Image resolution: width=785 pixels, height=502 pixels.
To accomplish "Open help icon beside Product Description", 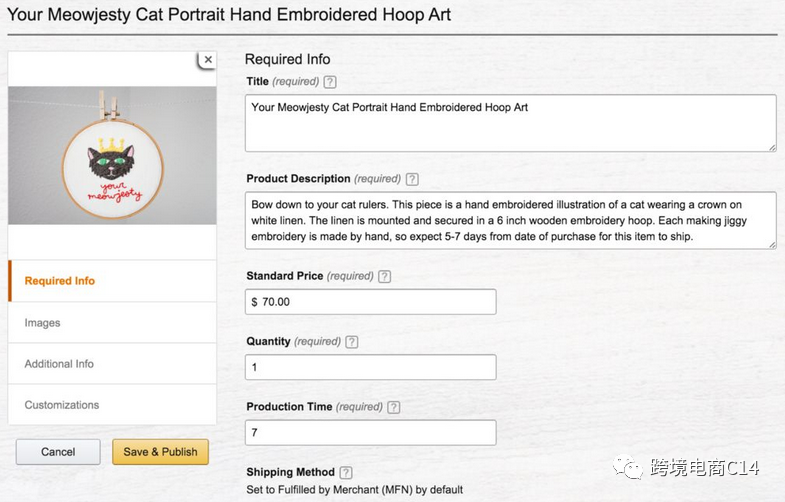I will click(412, 179).
